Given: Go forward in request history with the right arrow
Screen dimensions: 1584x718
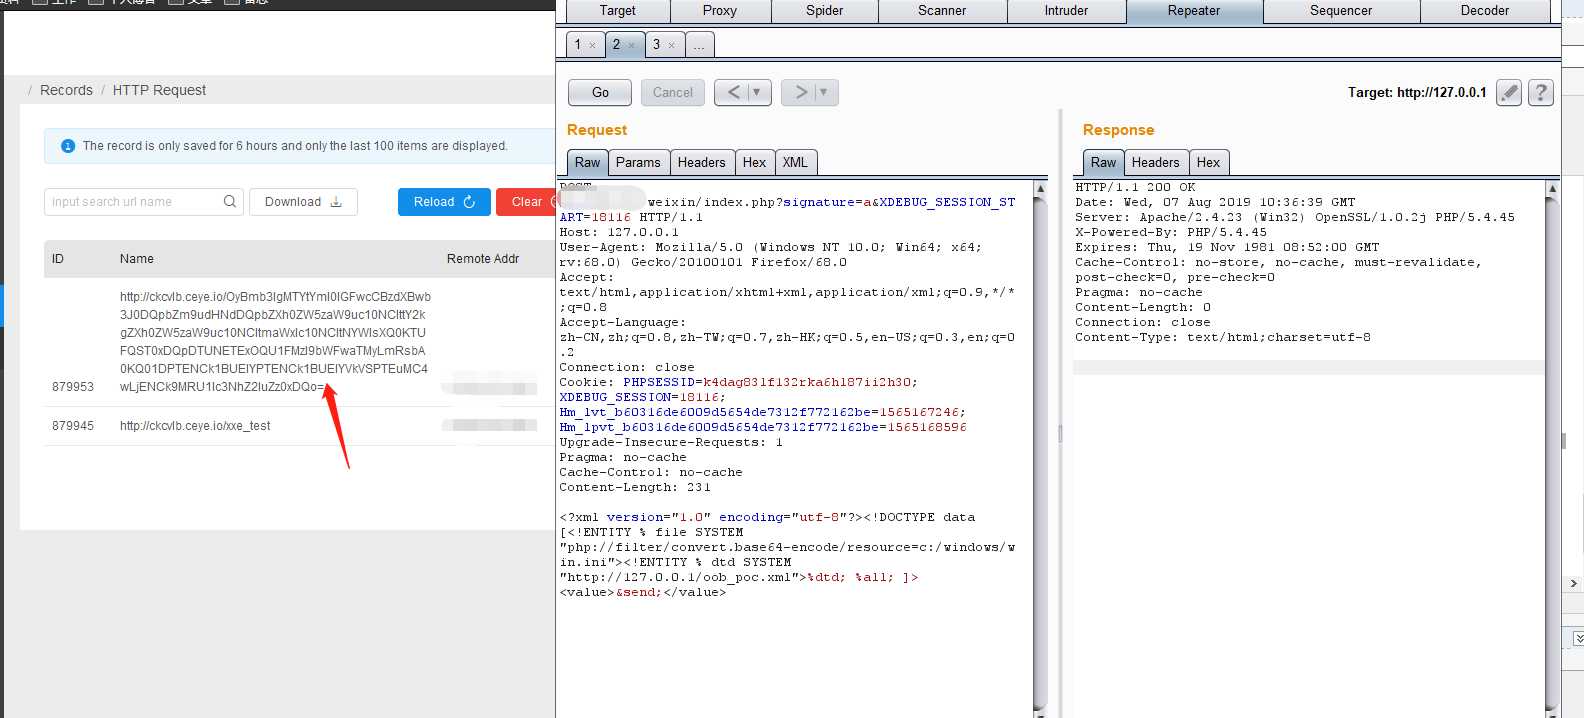Looking at the screenshot, I should 800,92.
